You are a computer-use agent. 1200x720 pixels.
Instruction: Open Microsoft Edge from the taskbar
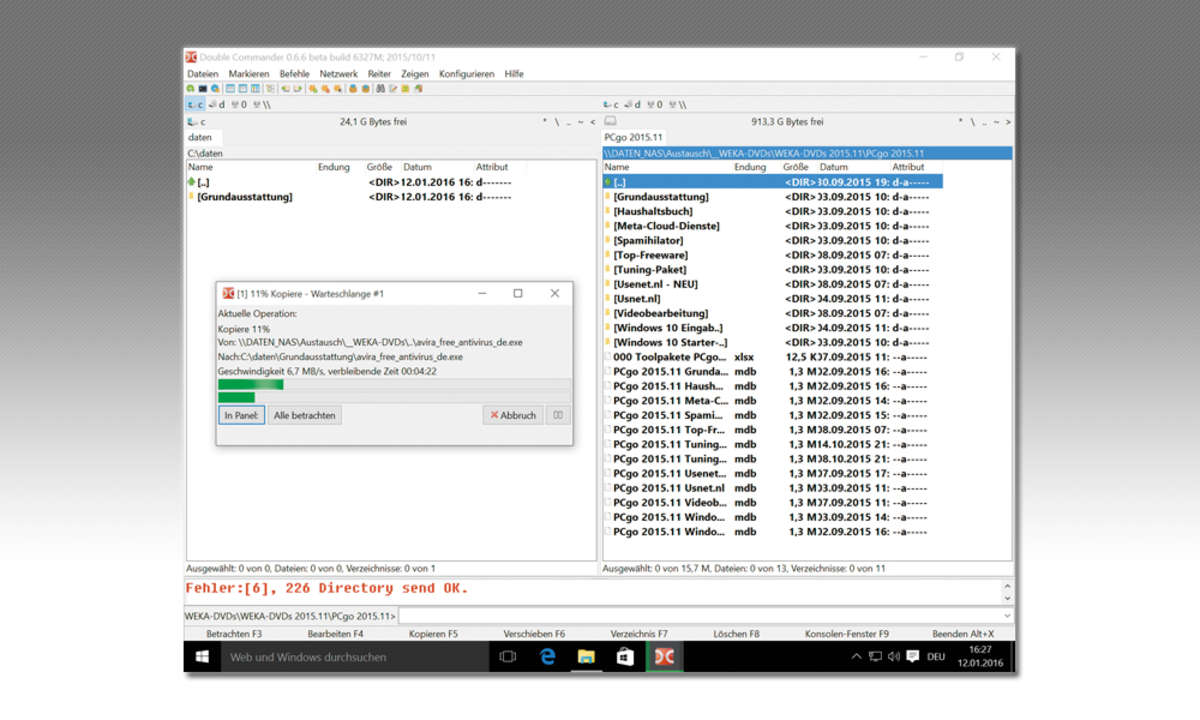coord(547,657)
